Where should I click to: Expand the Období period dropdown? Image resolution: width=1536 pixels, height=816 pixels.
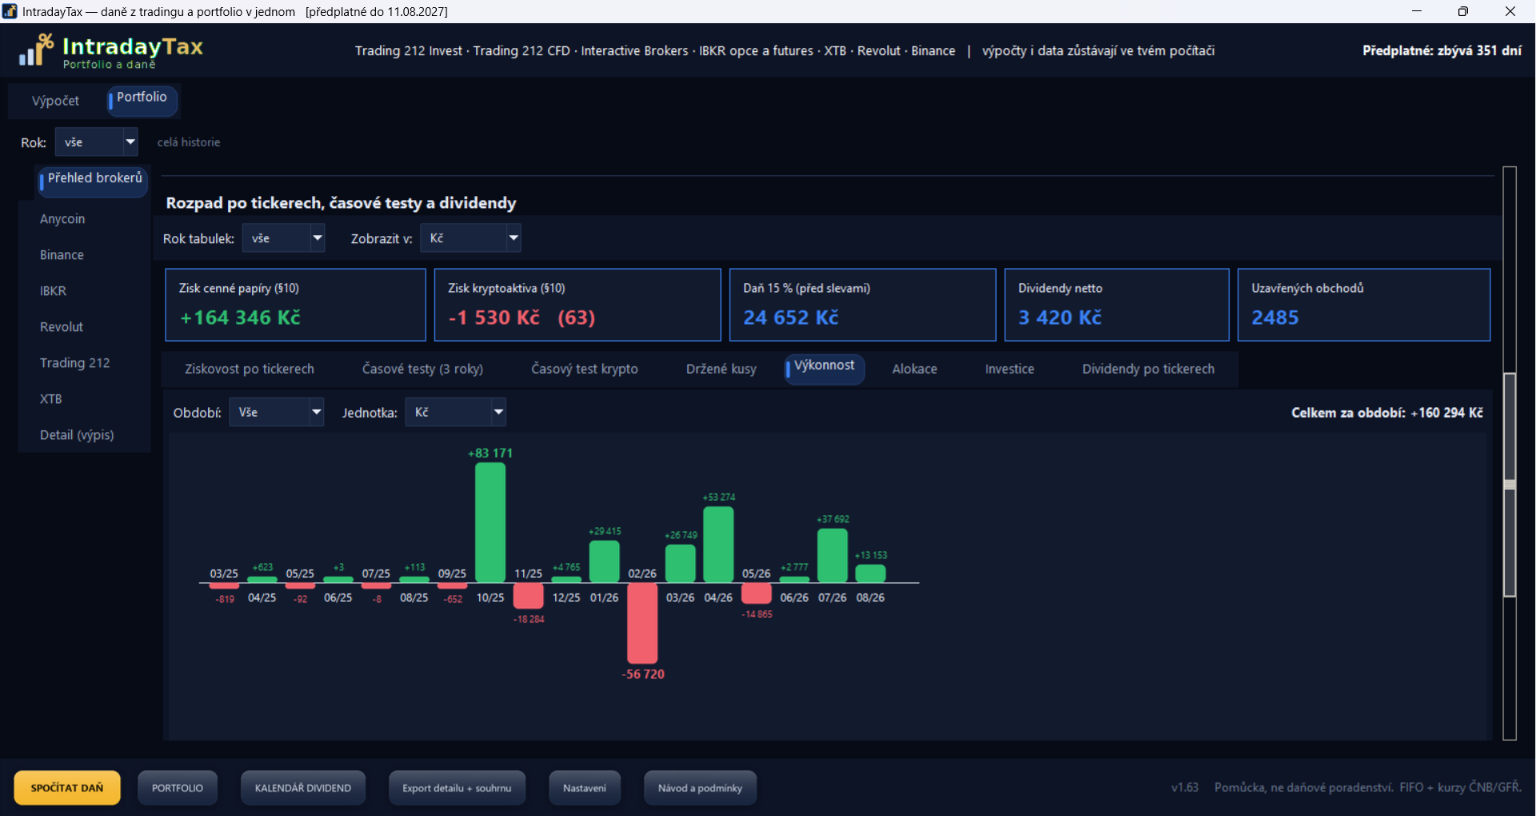point(276,412)
